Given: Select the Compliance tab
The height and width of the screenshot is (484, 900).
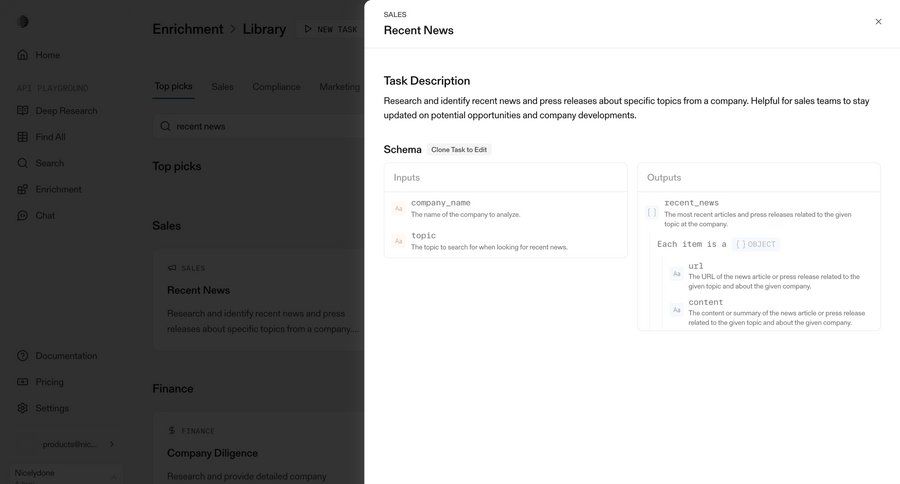Looking at the screenshot, I should pos(276,87).
